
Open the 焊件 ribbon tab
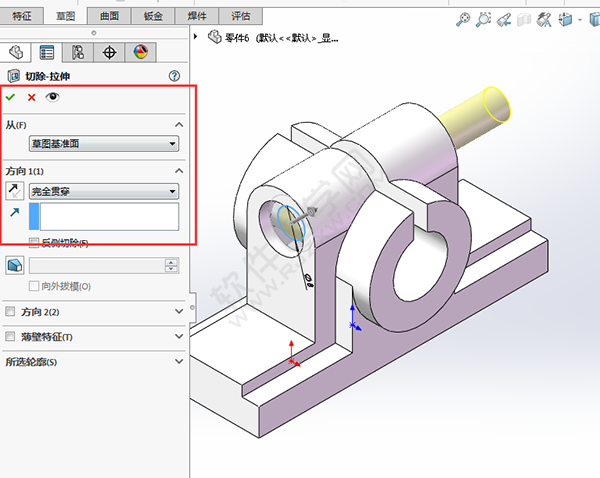coord(197,16)
